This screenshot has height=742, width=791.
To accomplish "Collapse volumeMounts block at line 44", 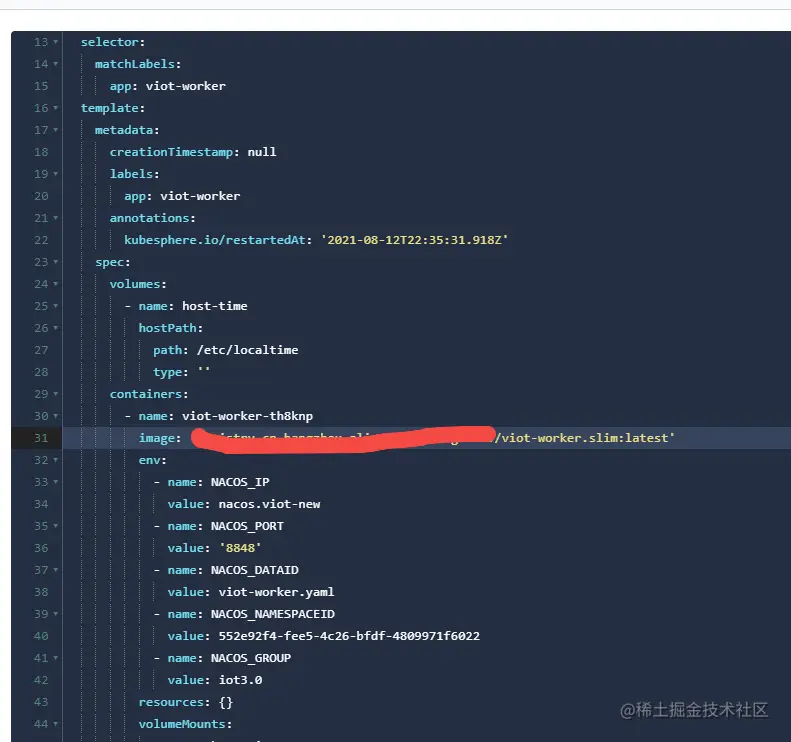I will click(55, 724).
